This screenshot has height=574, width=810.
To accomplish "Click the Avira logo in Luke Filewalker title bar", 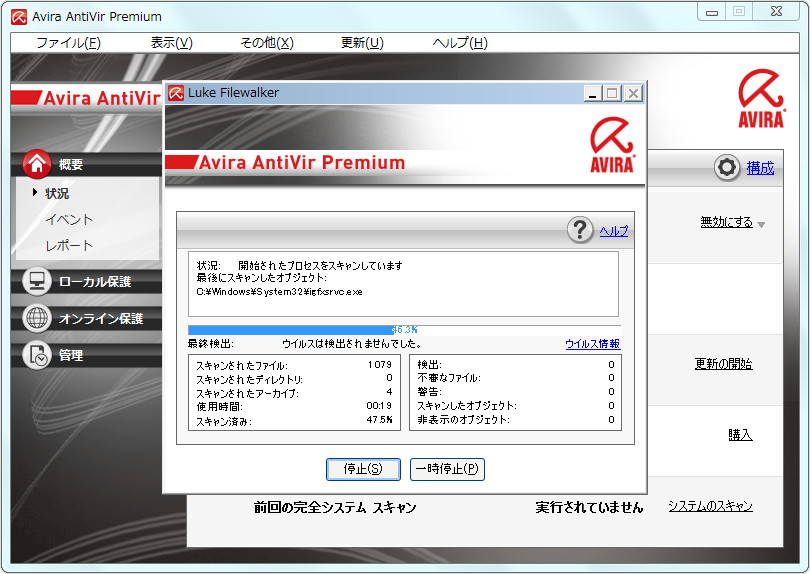I will point(176,93).
